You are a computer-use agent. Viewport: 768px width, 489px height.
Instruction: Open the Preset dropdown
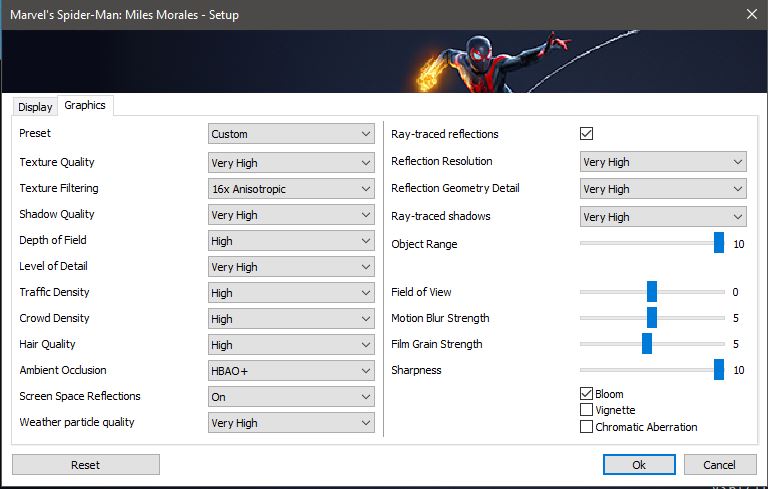(291, 134)
